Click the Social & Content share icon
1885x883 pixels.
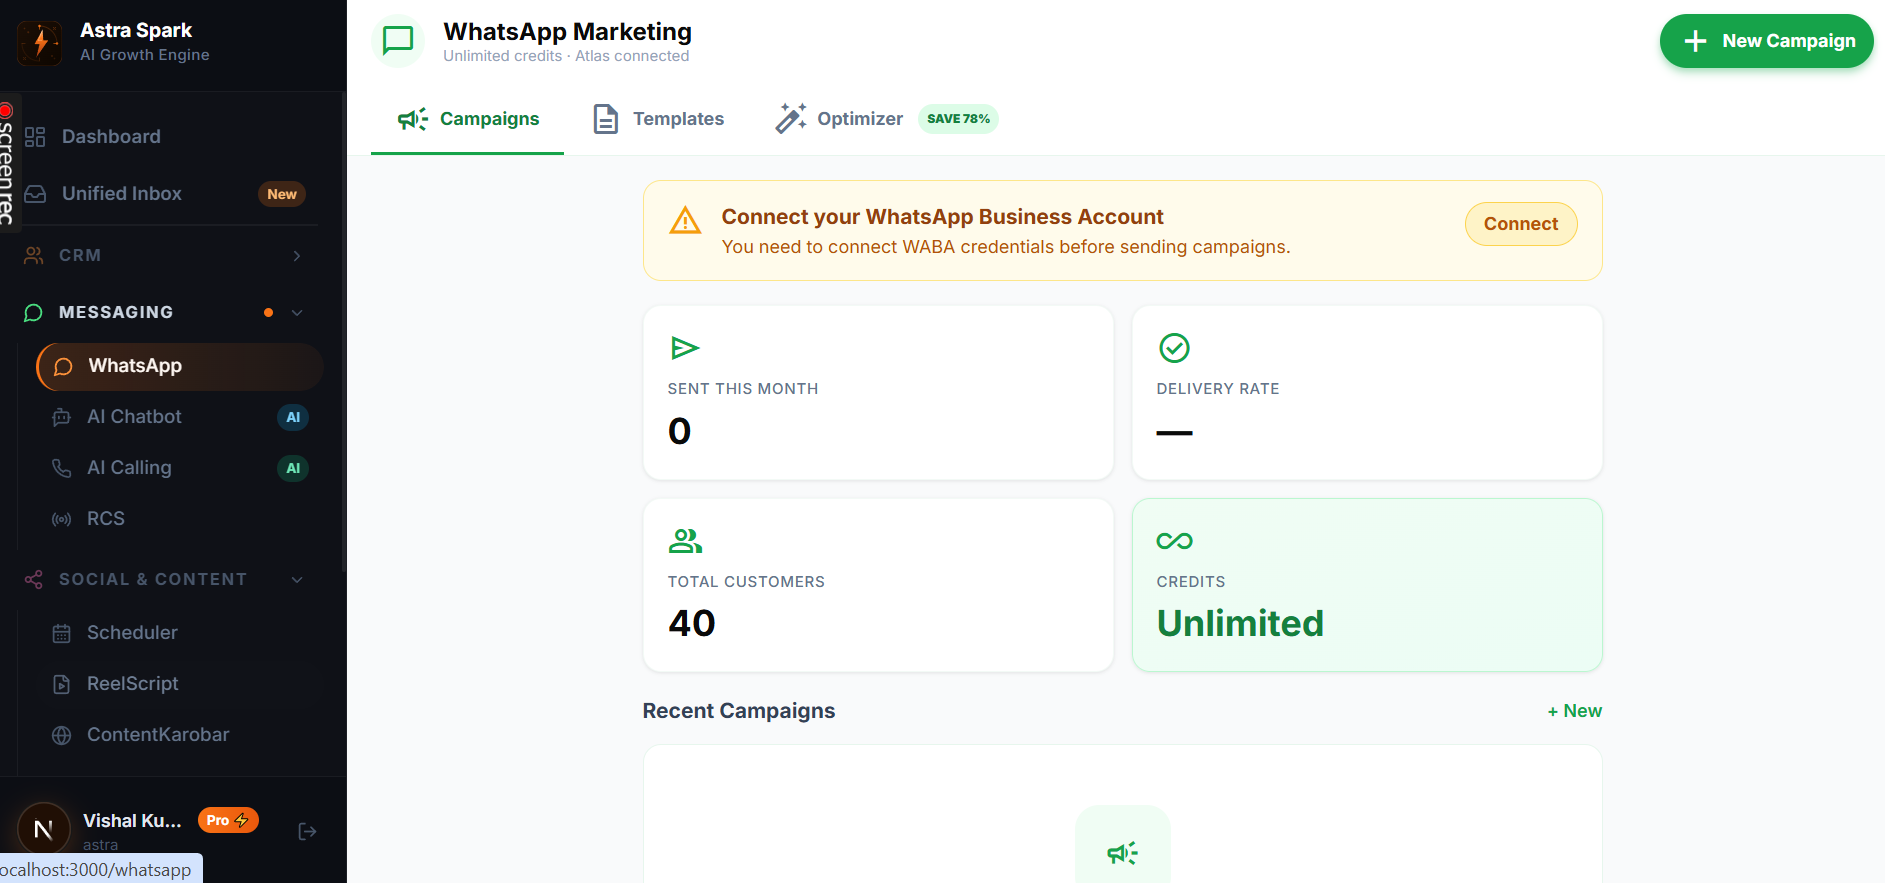(x=34, y=580)
